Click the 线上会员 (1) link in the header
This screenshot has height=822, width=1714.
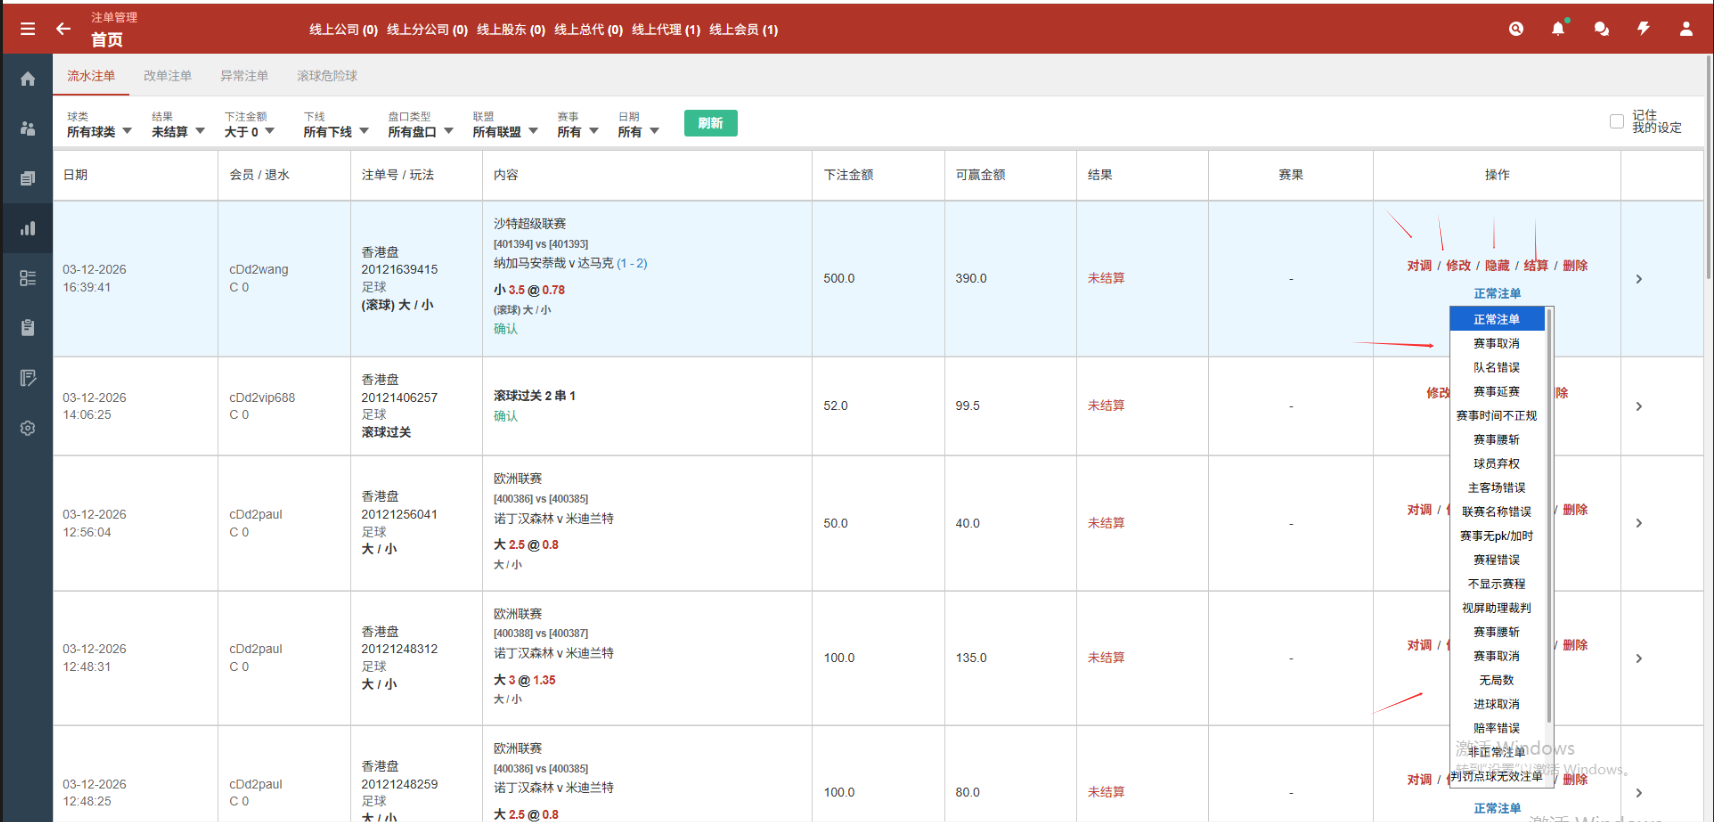pyautogui.click(x=743, y=30)
